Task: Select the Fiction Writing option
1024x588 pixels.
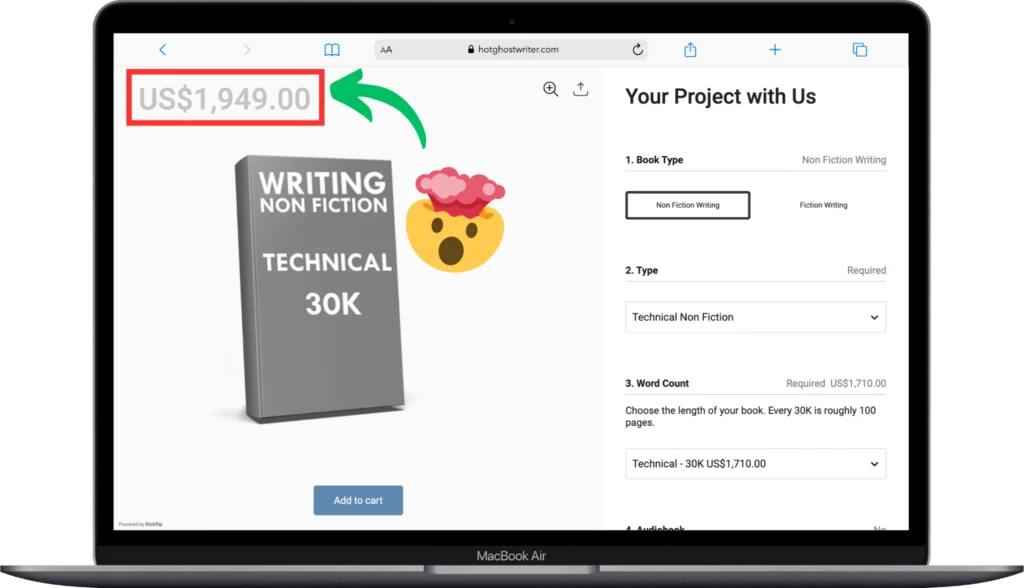Action: 824,205
